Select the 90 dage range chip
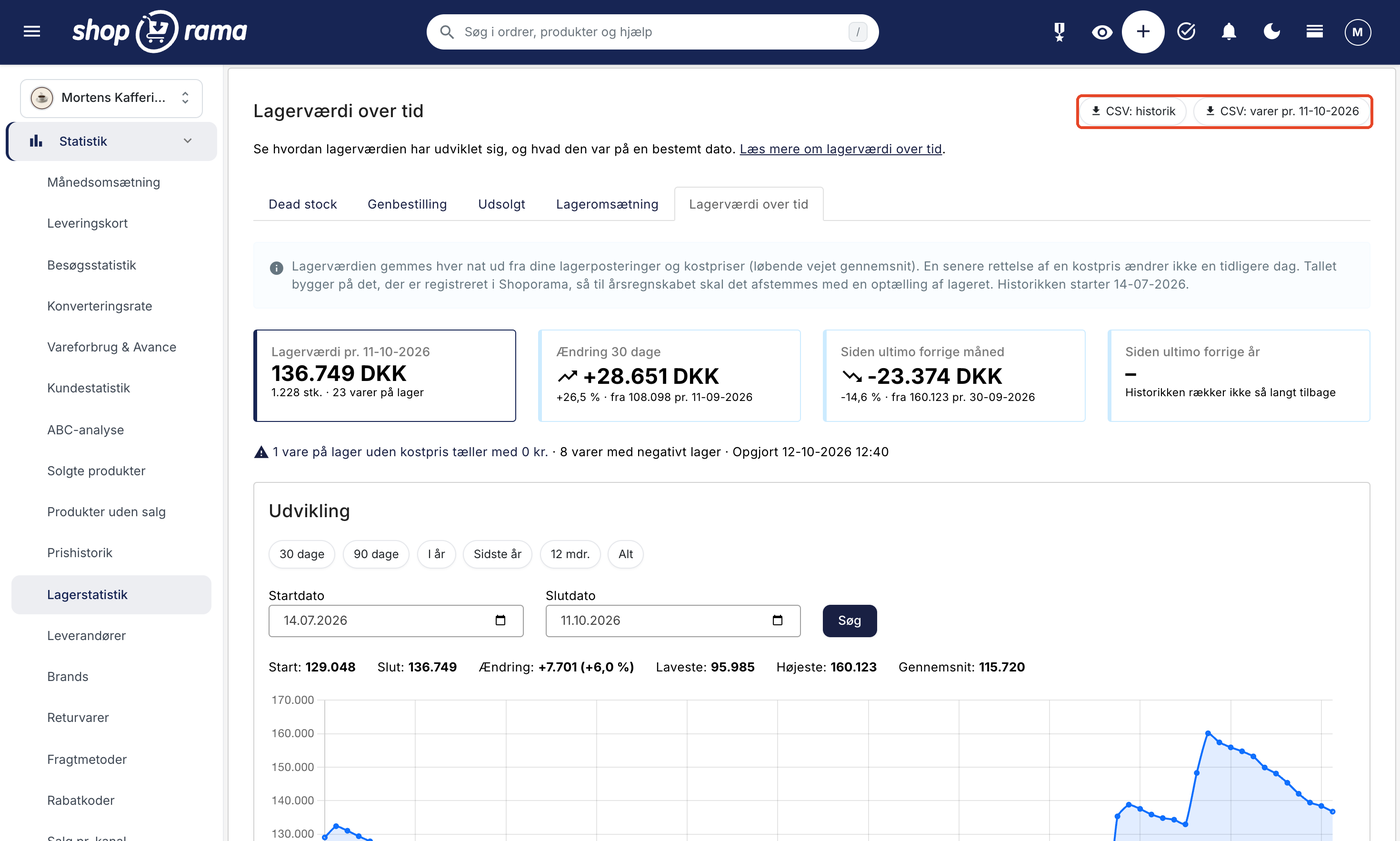The width and height of the screenshot is (1400, 841). (376, 554)
